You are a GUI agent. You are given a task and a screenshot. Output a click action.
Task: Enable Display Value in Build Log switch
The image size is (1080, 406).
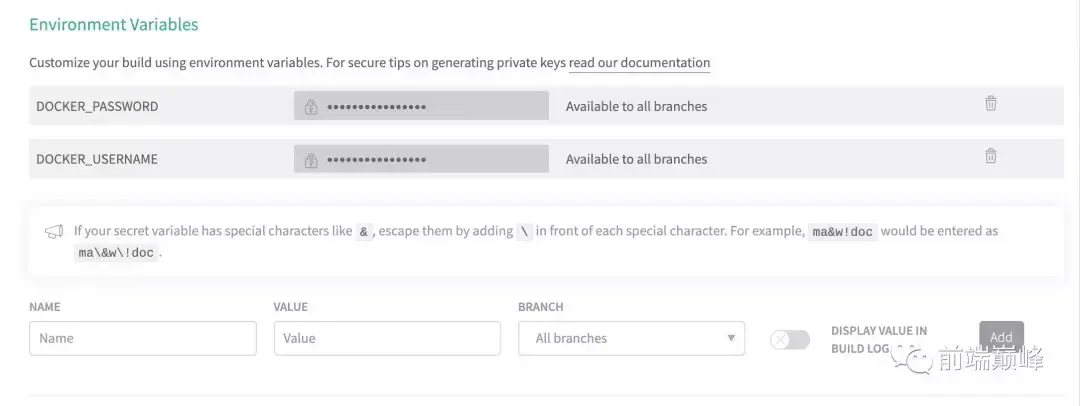(790, 340)
